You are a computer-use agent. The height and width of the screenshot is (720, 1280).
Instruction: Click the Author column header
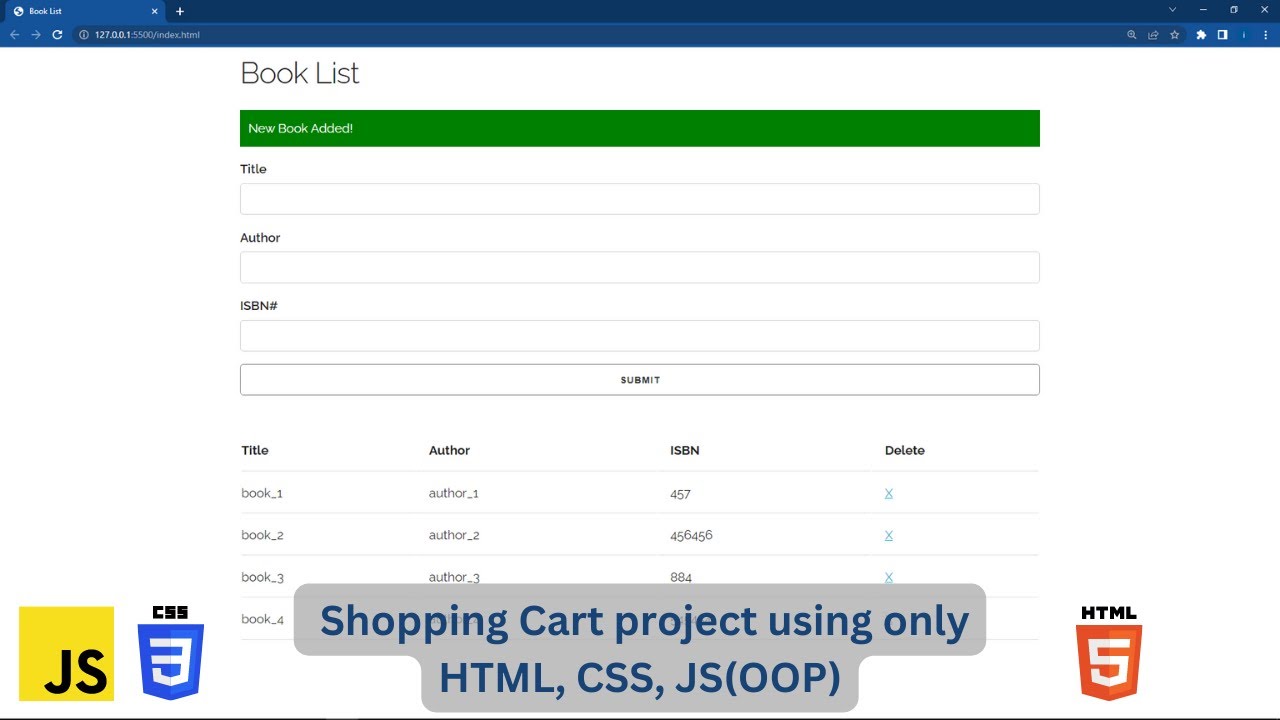pos(449,450)
